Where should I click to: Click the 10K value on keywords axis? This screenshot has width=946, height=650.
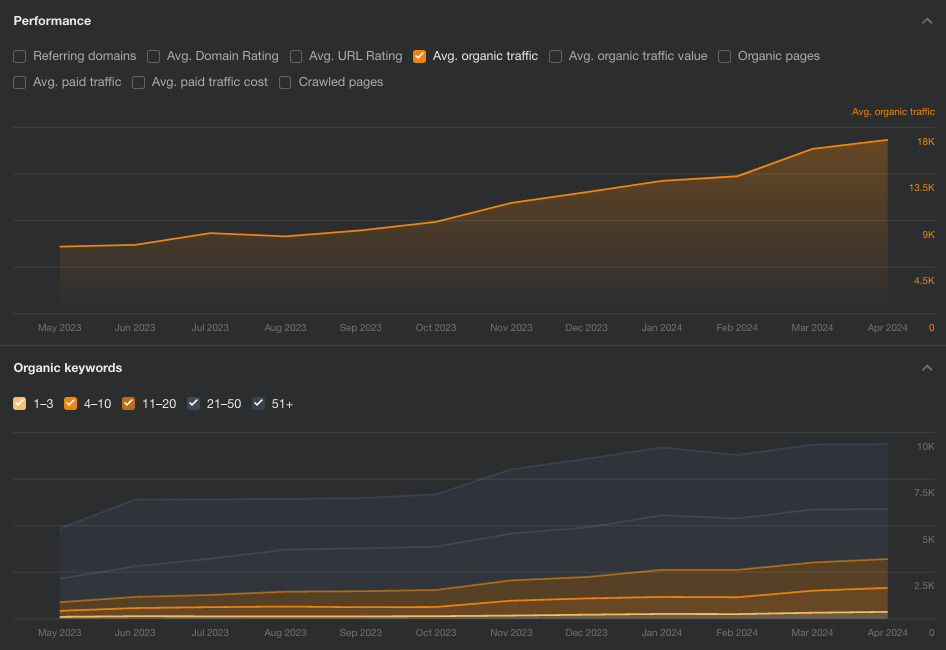tap(925, 447)
